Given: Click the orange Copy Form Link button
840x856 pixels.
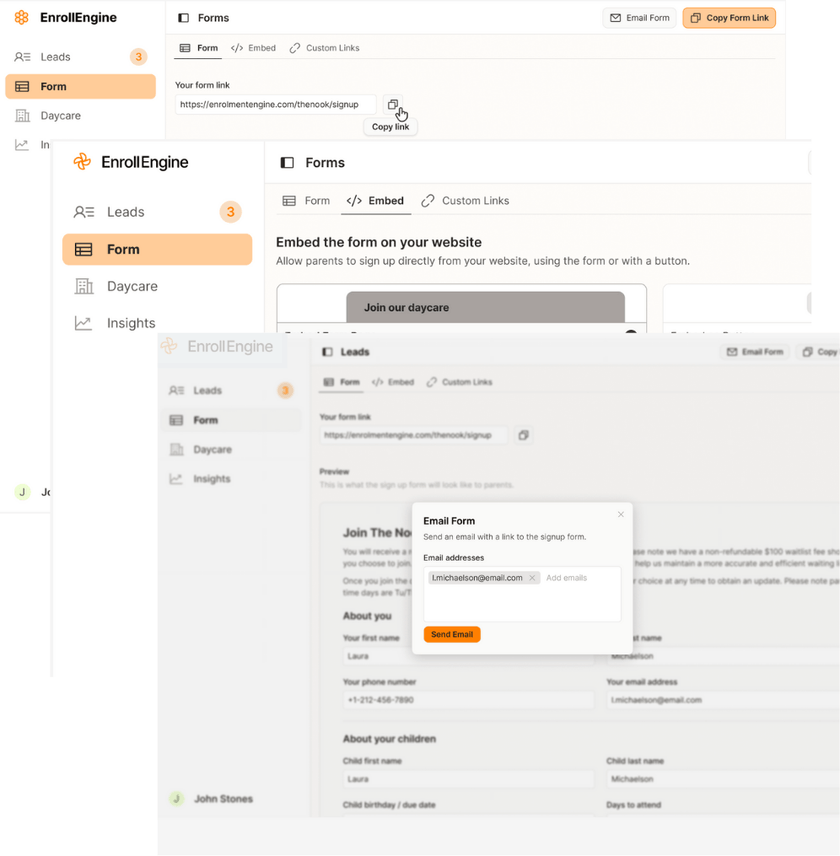Looking at the screenshot, I should pos(729,18).
